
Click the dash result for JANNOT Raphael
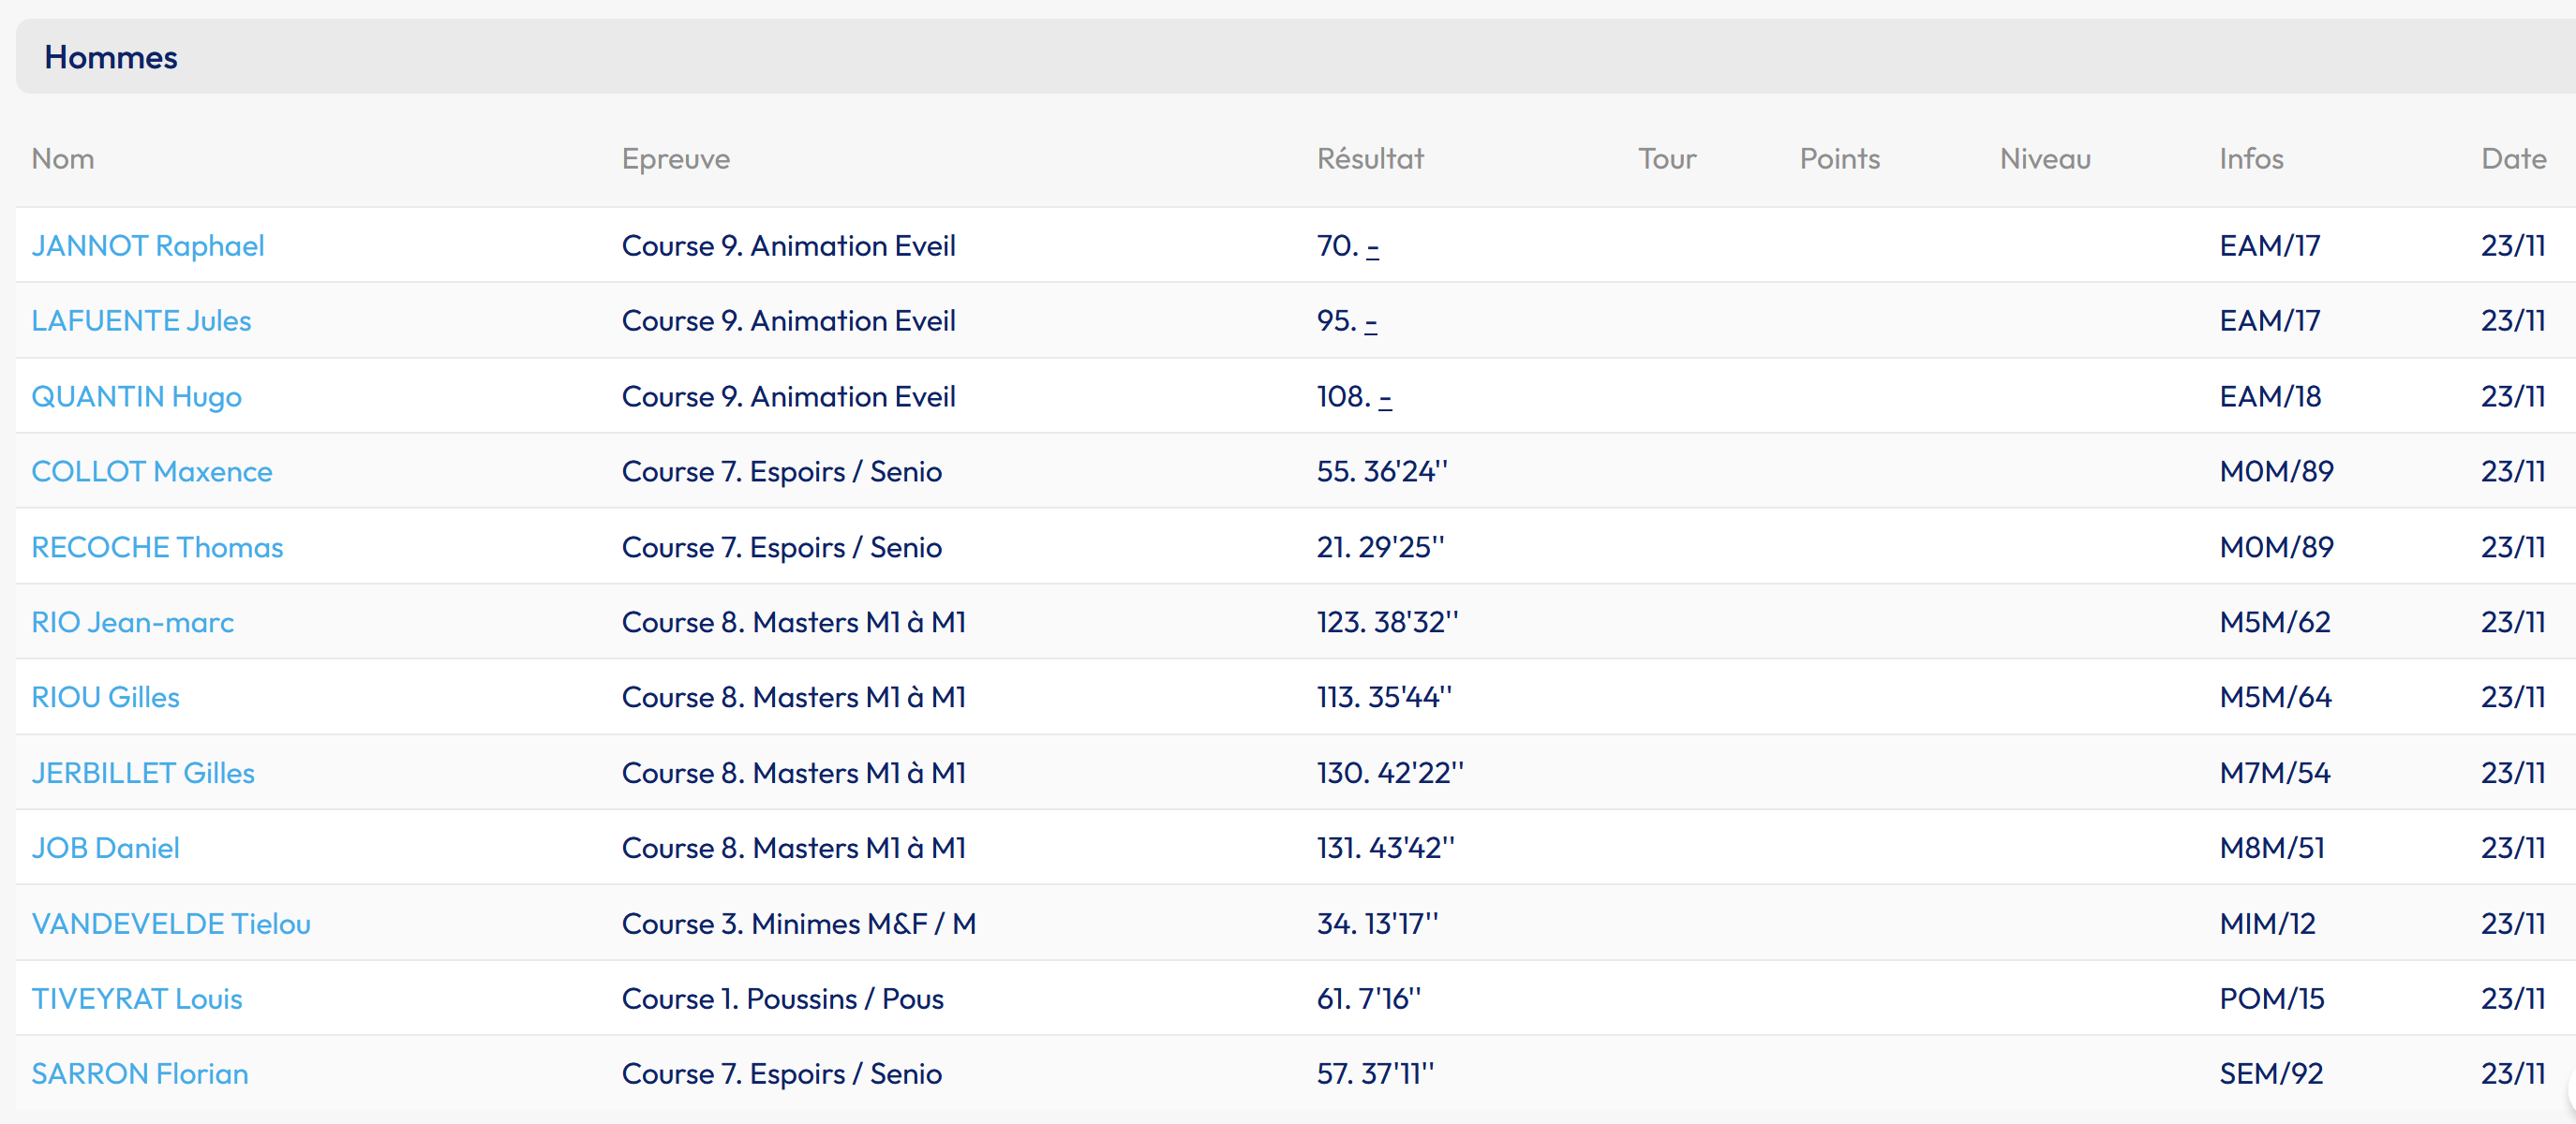1372,248
